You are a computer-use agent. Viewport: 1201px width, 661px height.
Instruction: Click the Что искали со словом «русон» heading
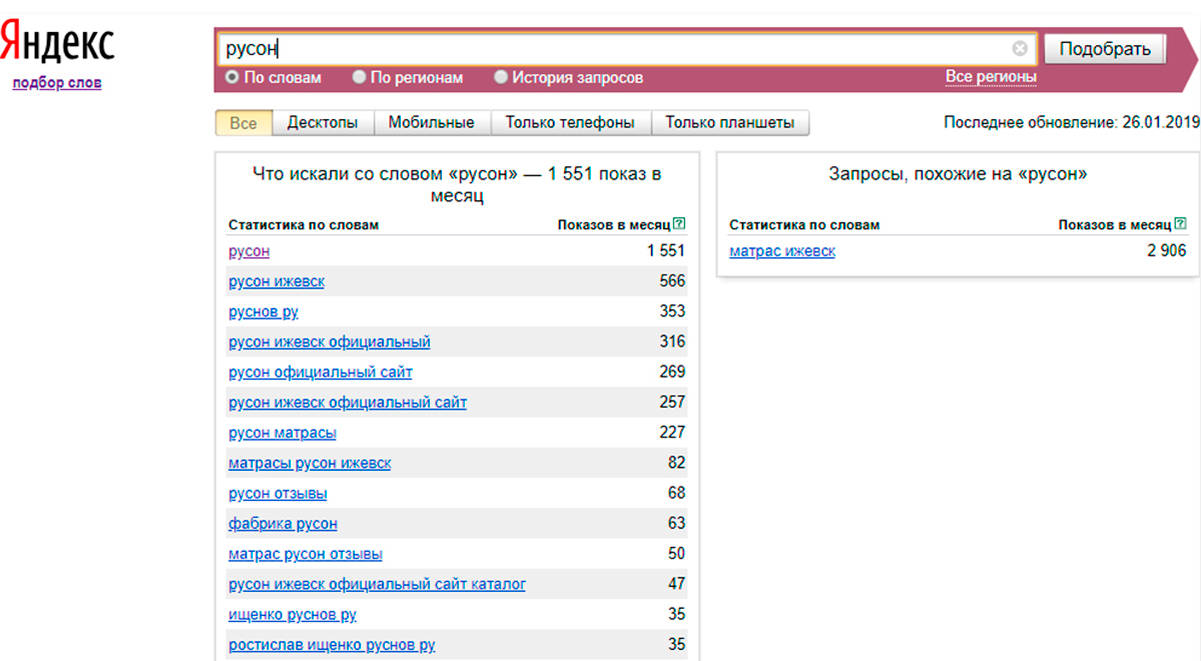(x=457, y=185)
